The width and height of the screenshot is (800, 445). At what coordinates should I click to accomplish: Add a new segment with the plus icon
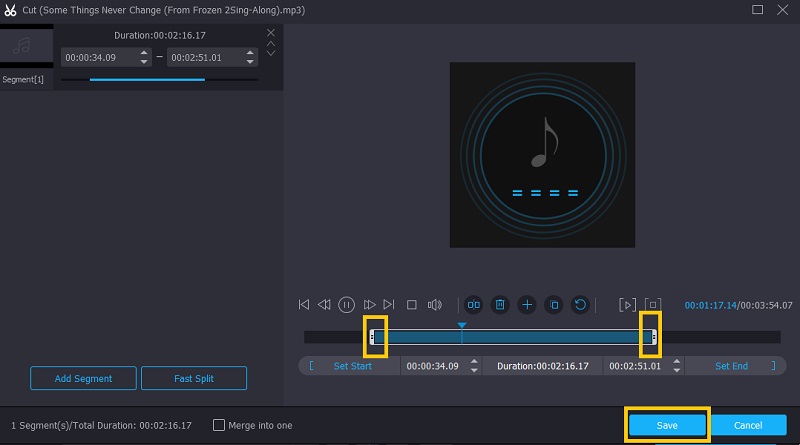click(x=527, y=304)
